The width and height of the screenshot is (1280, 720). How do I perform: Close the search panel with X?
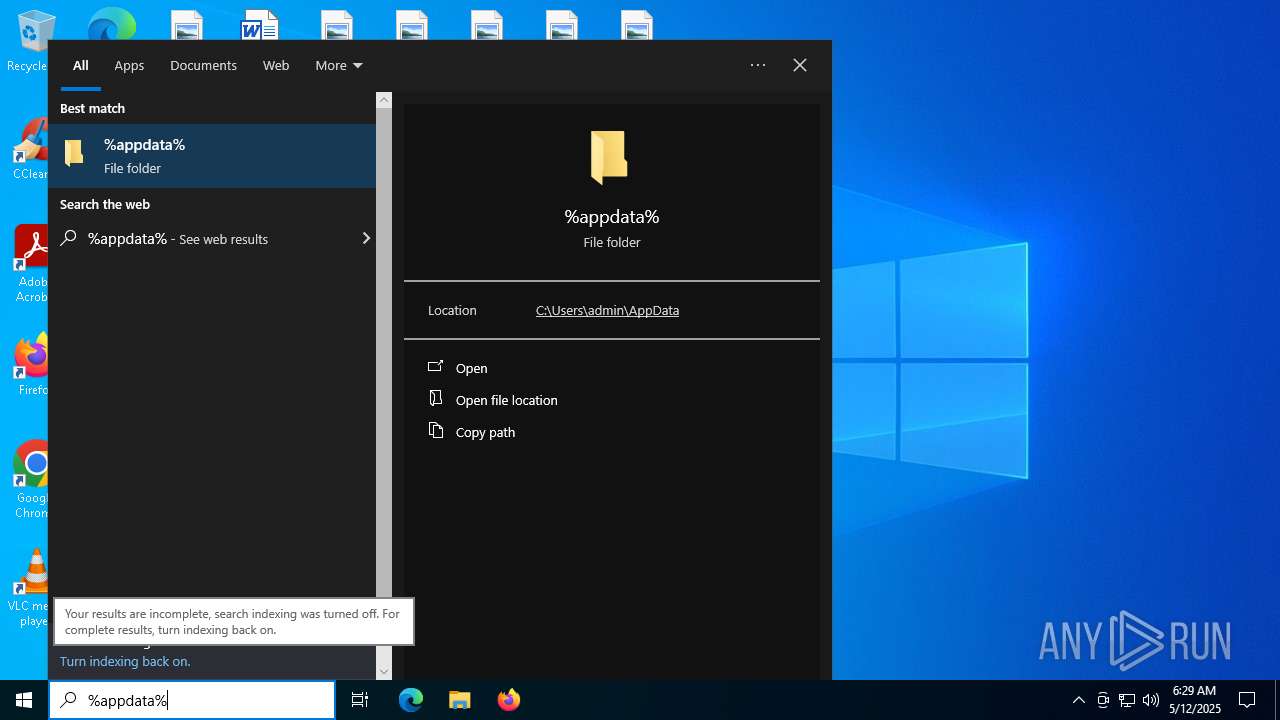coord(800,65)
